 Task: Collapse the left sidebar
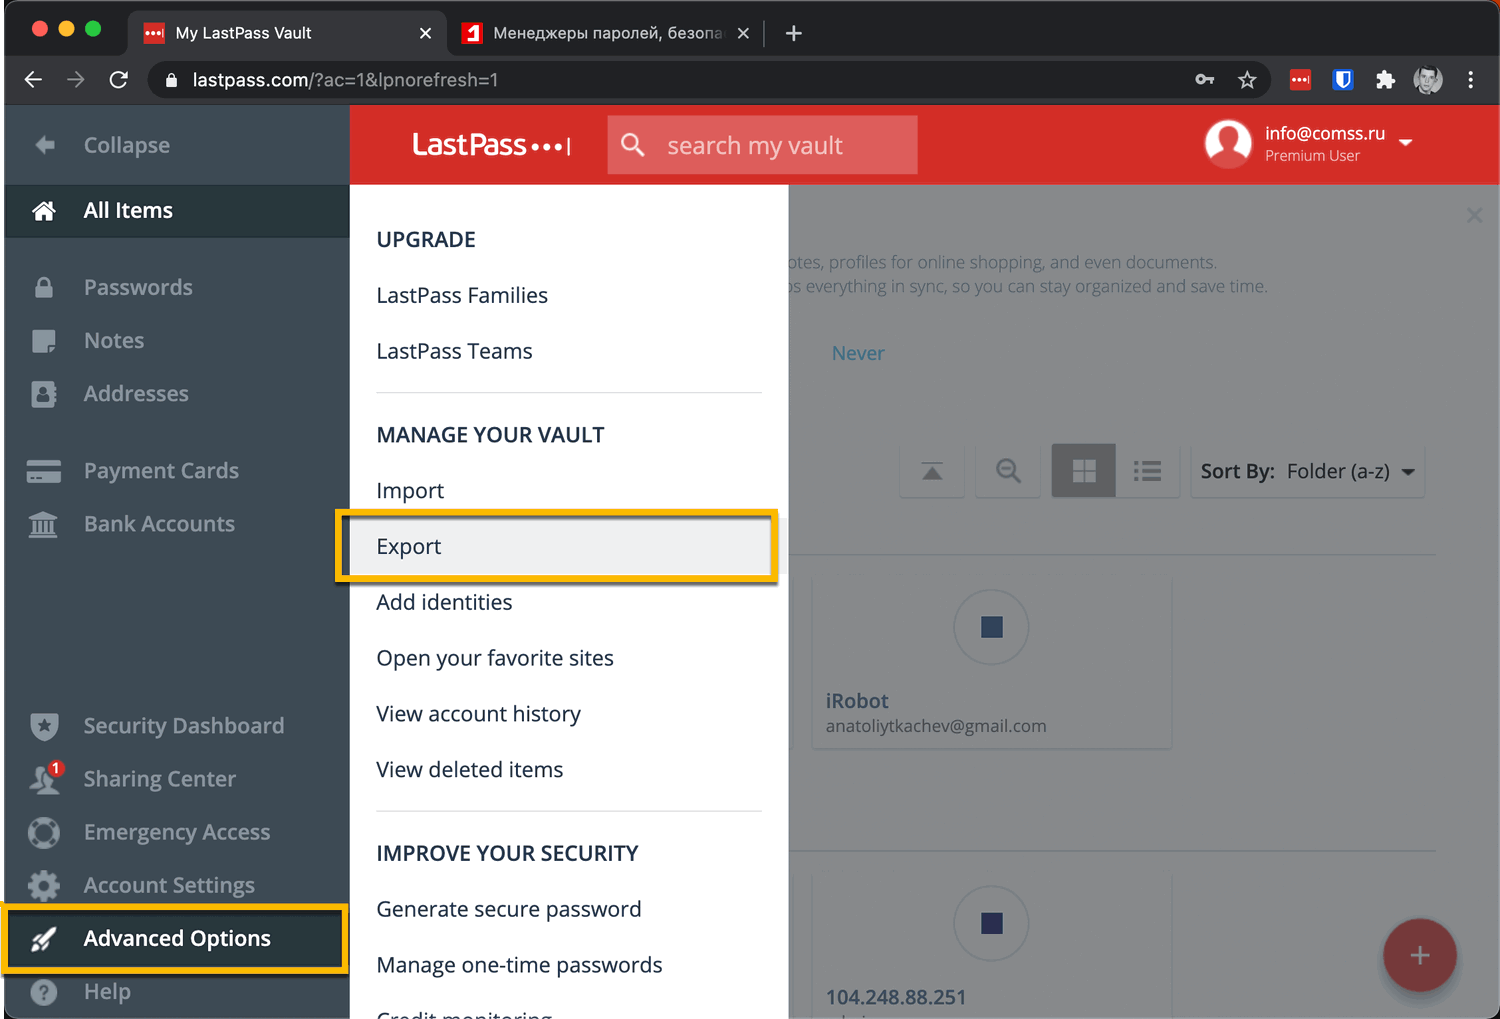(126, 145)
